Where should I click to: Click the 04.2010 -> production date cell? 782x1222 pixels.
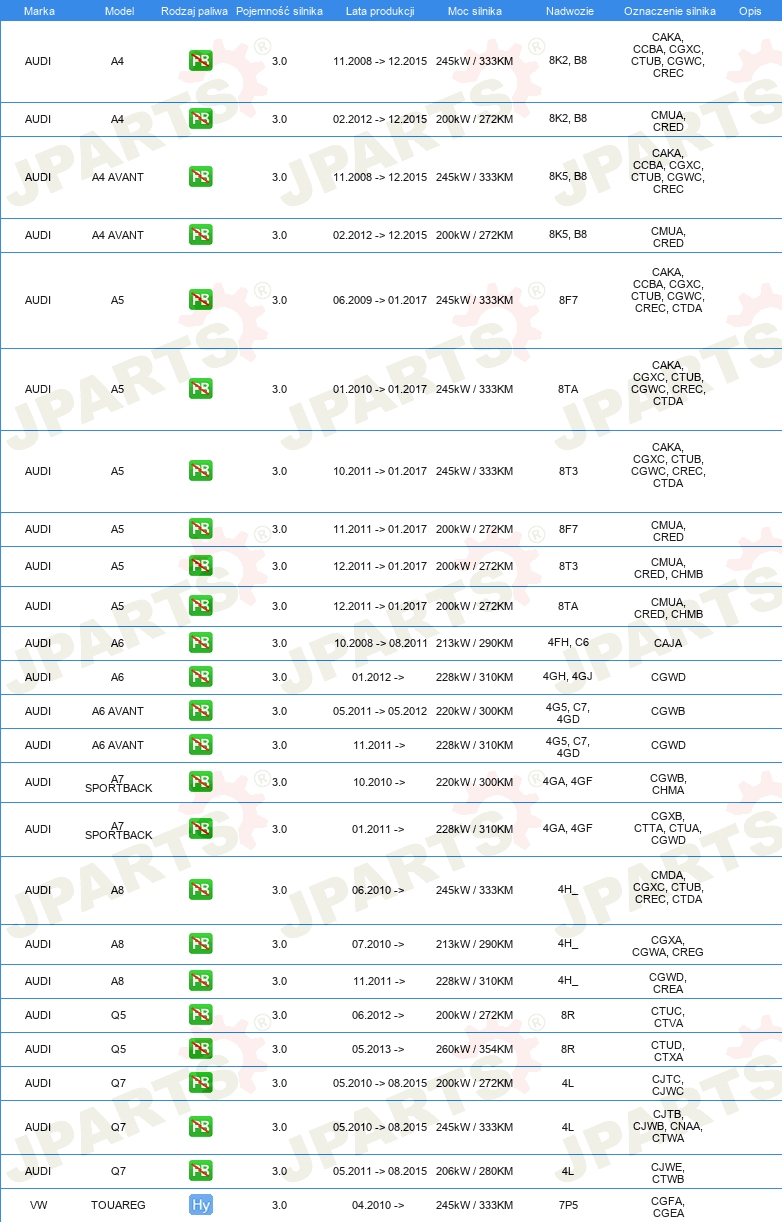tap(378, 1205)
